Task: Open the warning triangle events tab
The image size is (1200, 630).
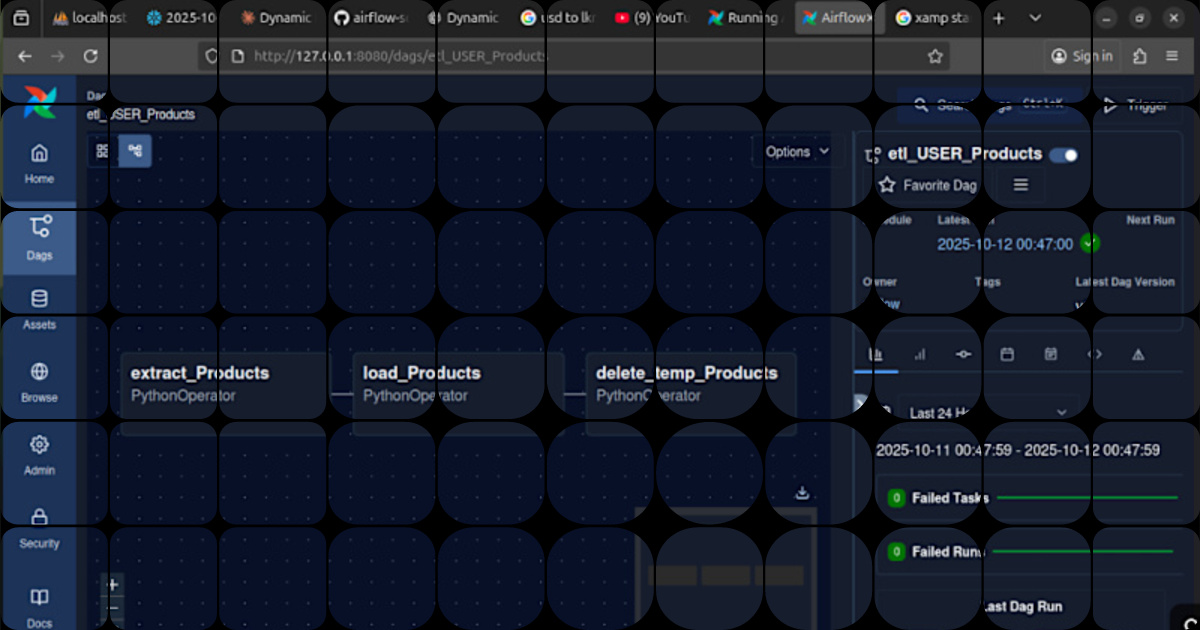Action: point(1138,354)
